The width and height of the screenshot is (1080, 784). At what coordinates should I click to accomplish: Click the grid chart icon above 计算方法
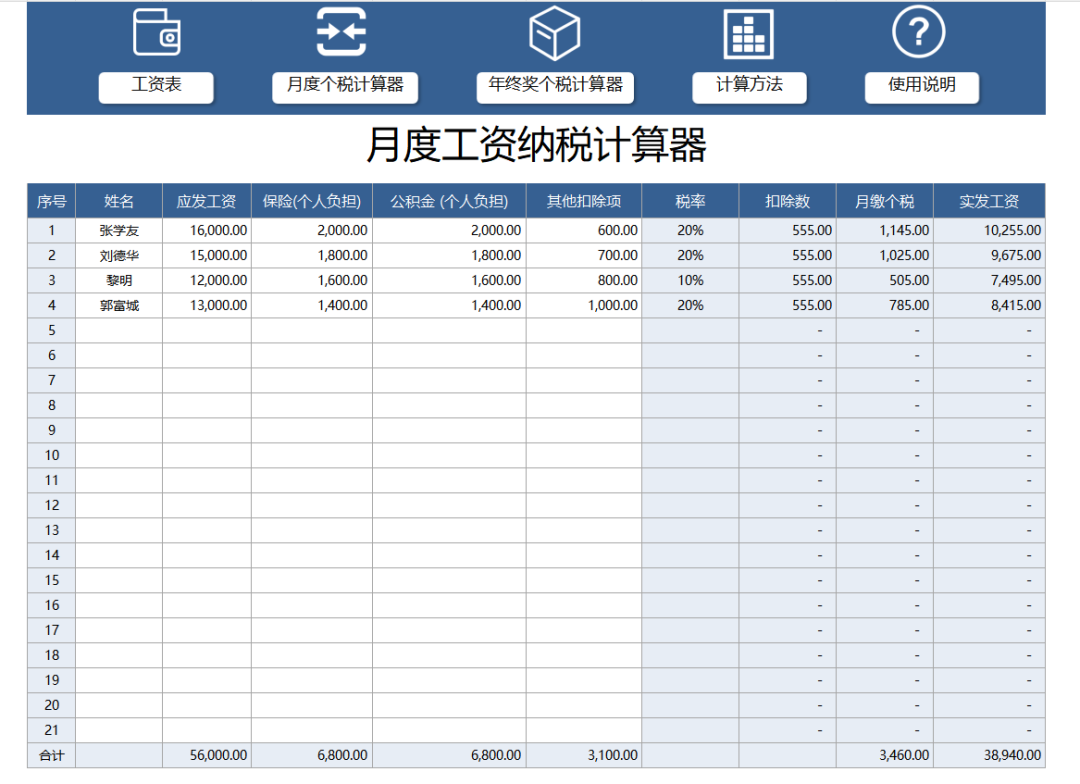(x=748, y=34)
